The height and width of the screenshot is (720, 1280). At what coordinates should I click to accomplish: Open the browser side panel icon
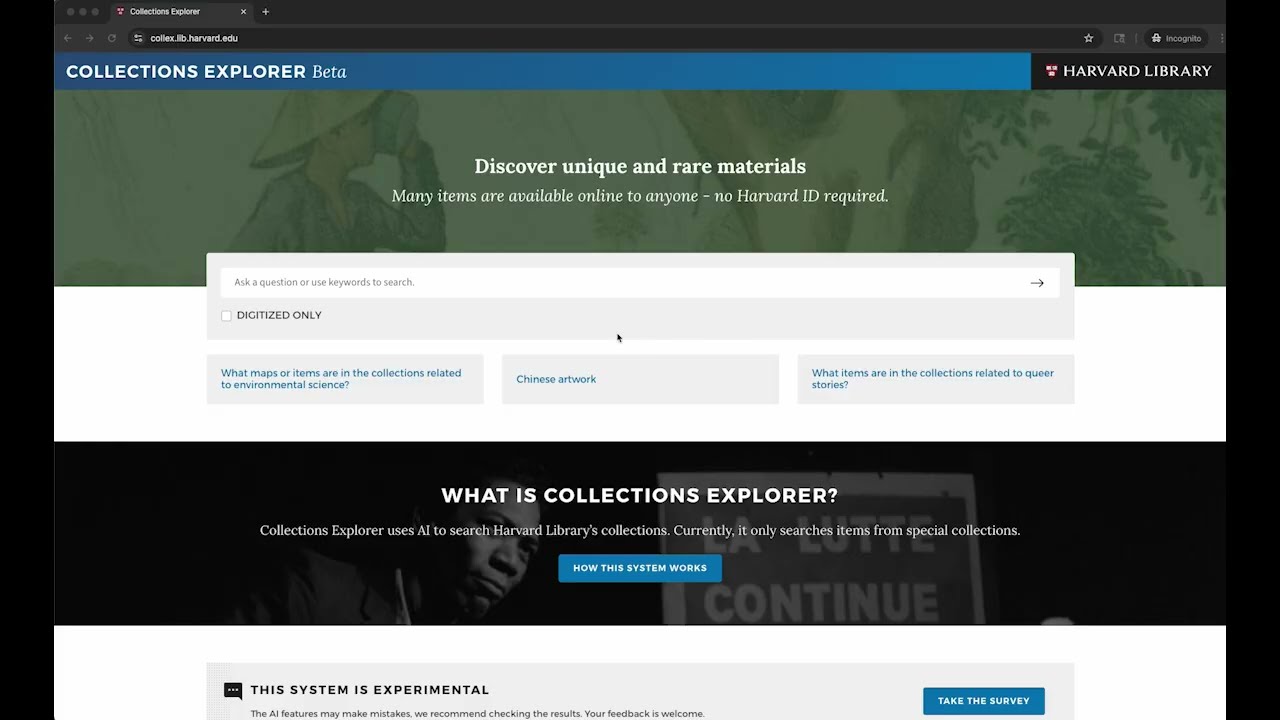1119,38
